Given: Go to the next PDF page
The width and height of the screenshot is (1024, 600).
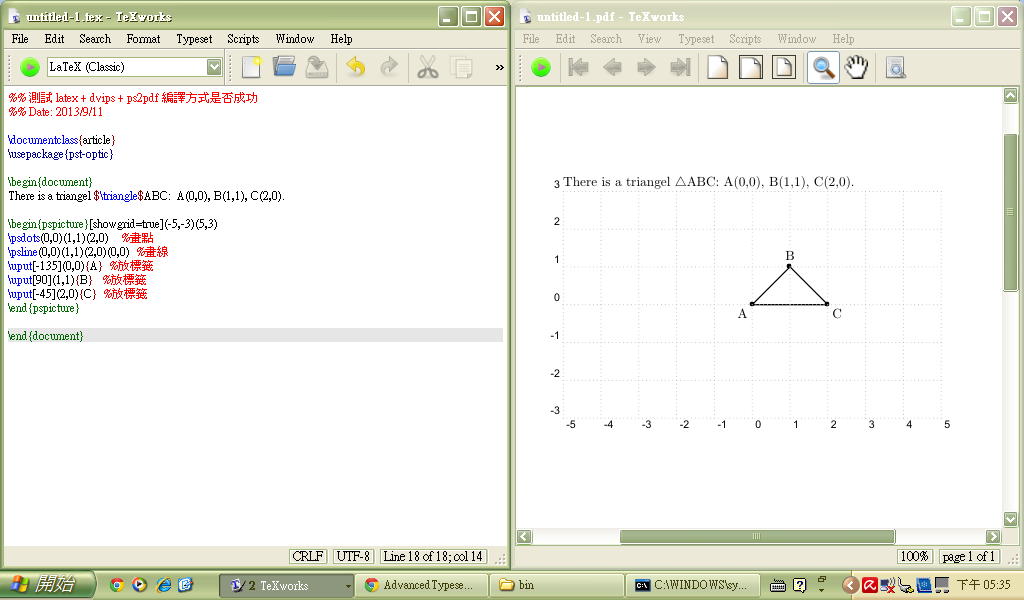Looking at the screenshot, I should pos(647,68).
